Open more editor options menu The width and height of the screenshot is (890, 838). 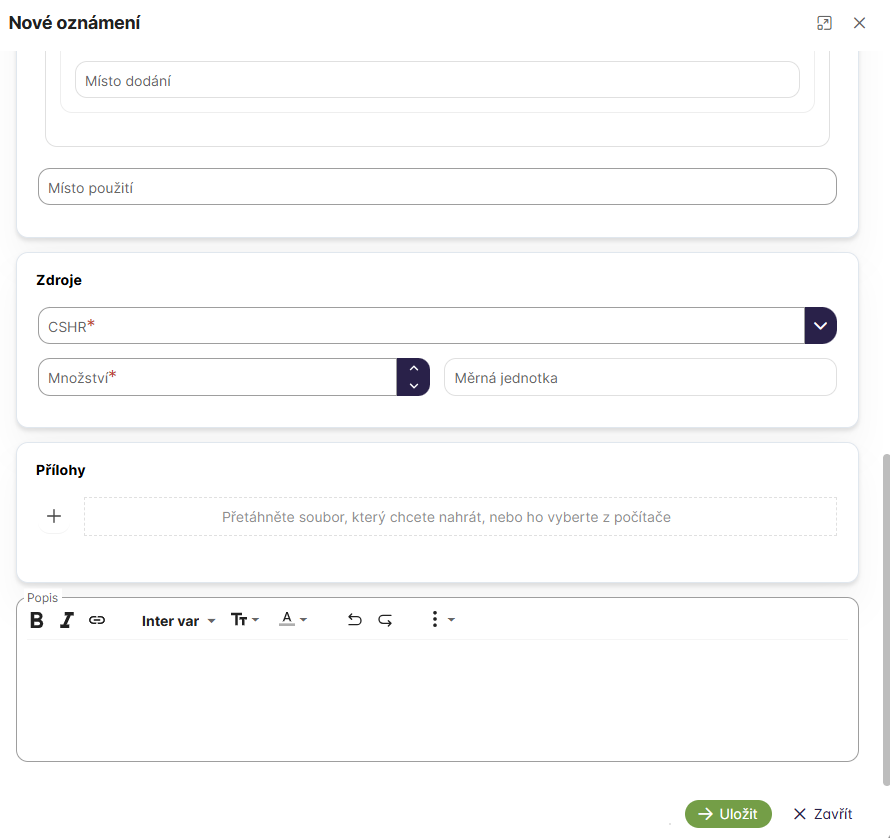441,620
